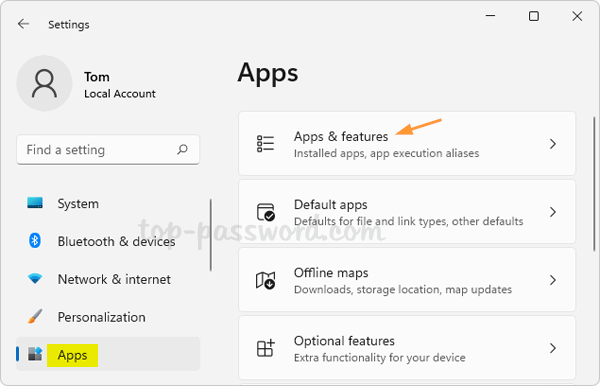Go back using the back arrow
Viewport: 600px width, 386px height.
(23, 24)
